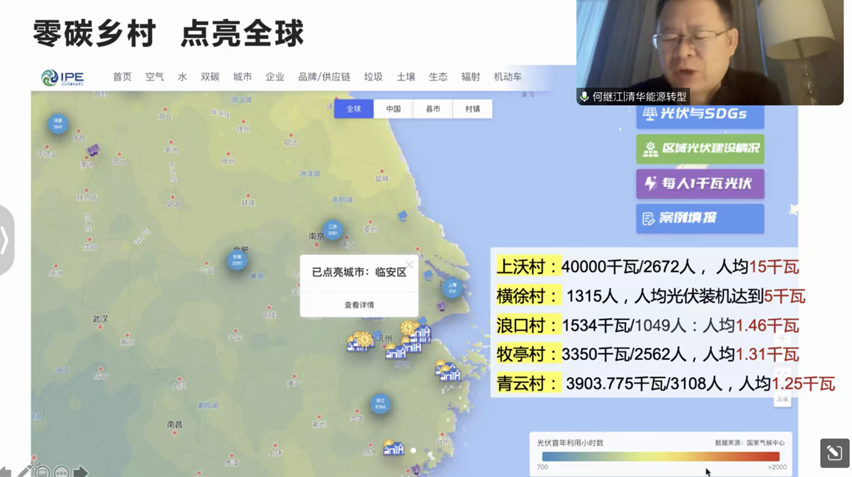Image resolution: width=852 pixels, height=477 pixels.
Task: Open the 品牌/供应链 navigation menu item
Action: (x=324, y=77)
